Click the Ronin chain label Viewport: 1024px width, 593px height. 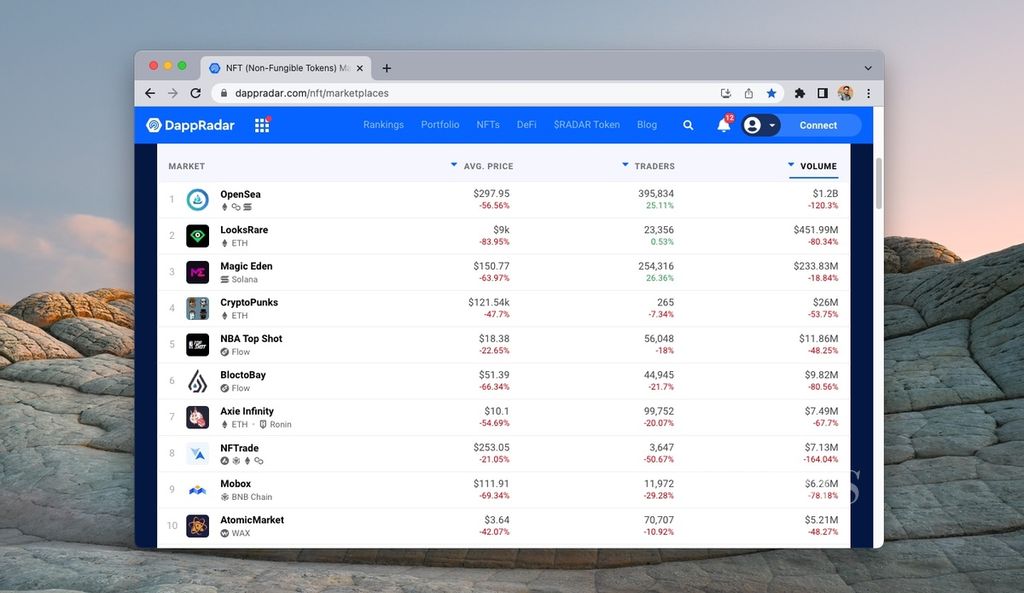(276, 424)
